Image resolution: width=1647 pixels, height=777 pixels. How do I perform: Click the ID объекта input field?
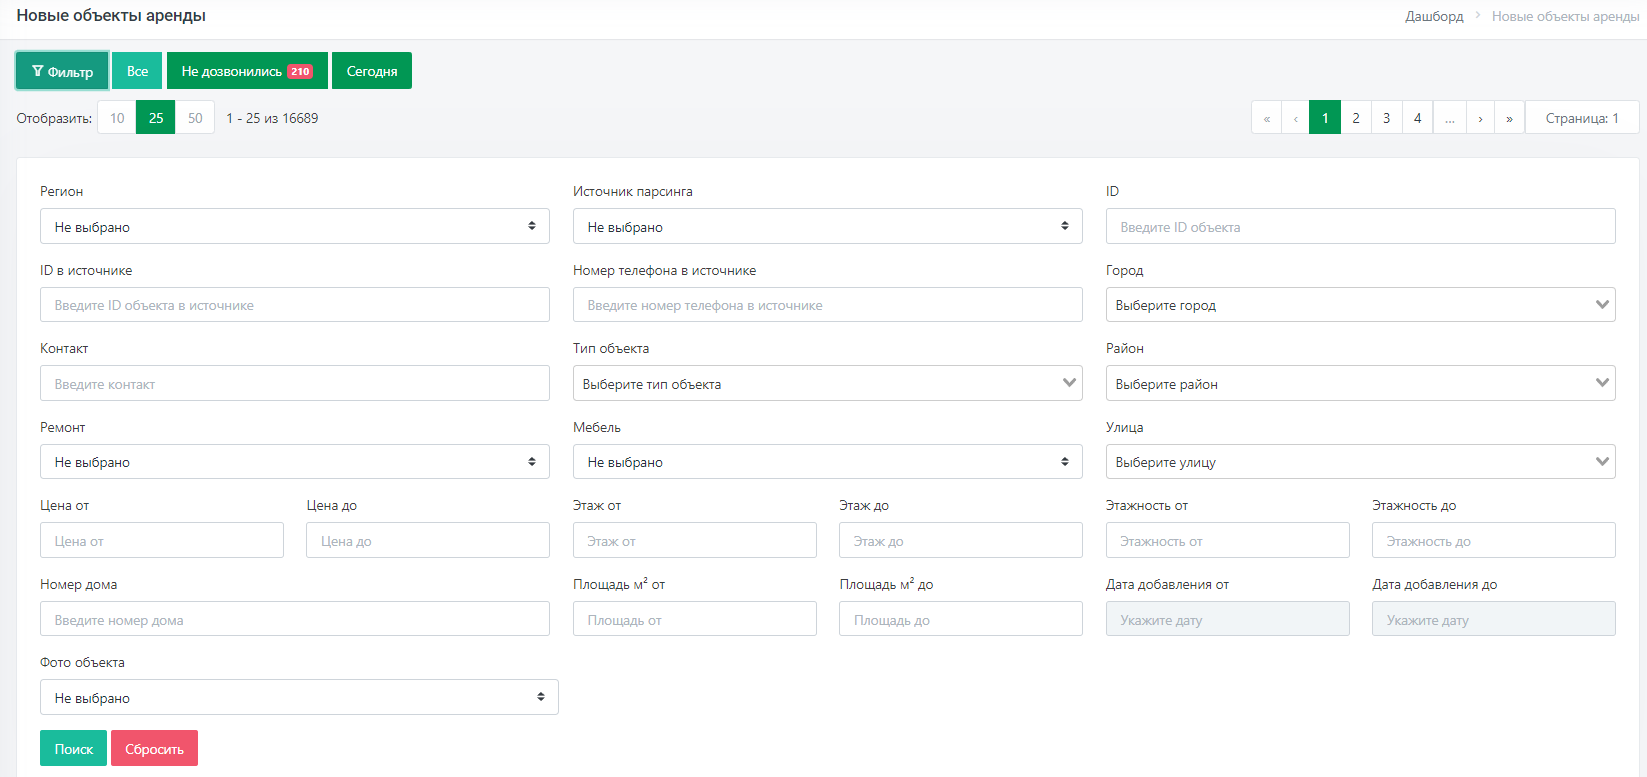click(1361, 226)
